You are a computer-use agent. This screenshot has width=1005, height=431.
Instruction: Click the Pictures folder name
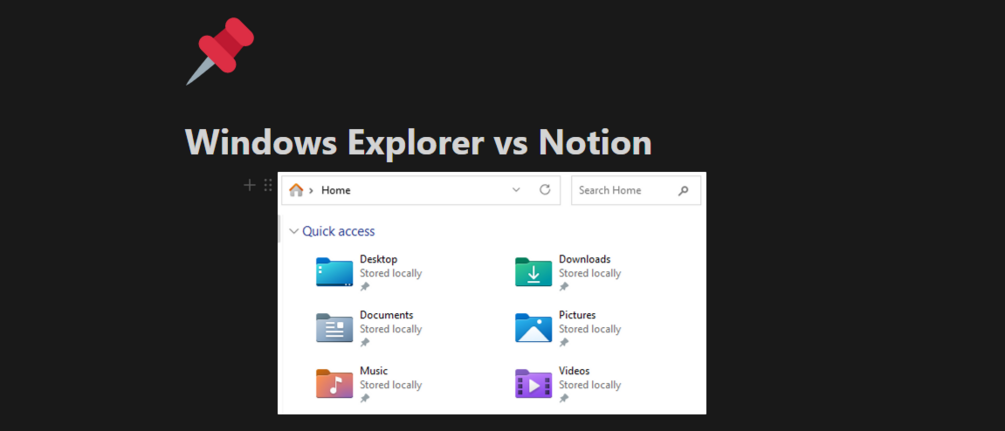577,315
